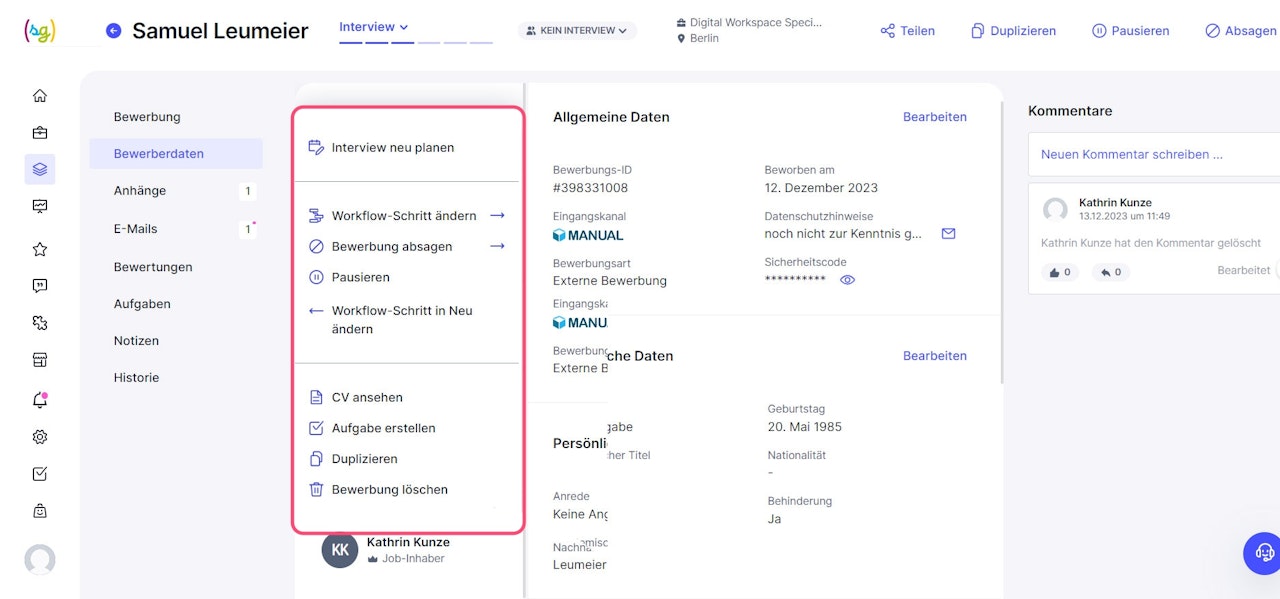Open the KEIN INTERVIEW dropdown
The image size is (1280, 599).
[x=577, y=31]
